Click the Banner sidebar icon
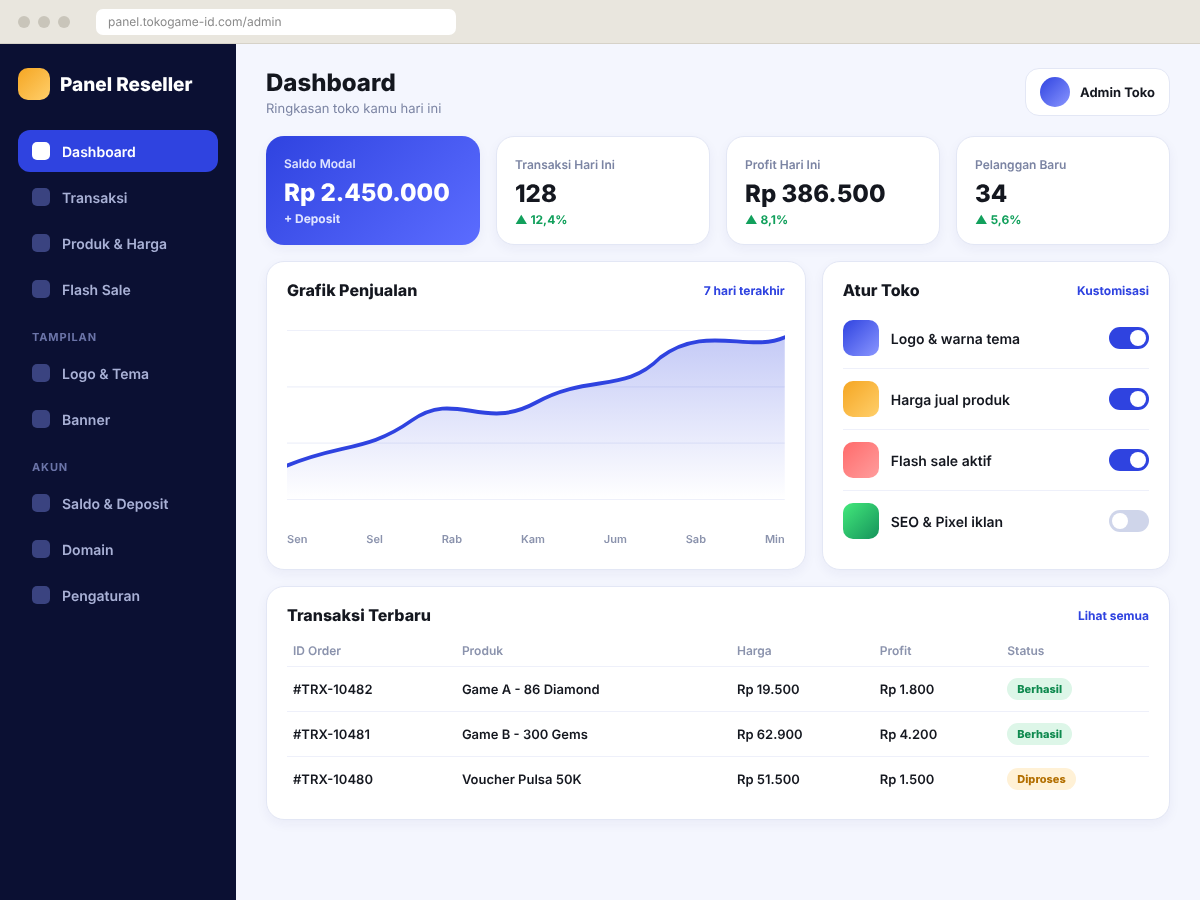The image size is (1200, 900). tap(41, 419)
